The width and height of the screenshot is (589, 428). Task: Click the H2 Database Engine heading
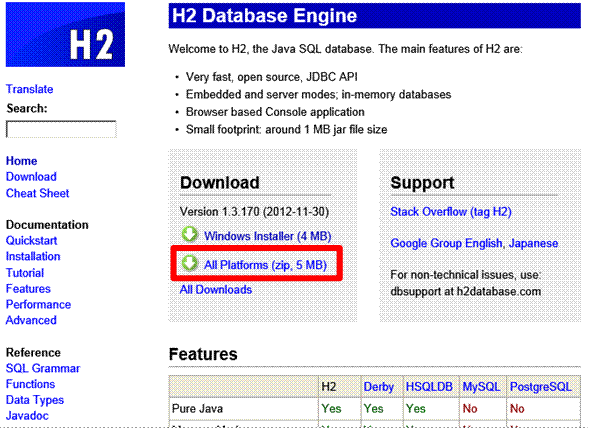pyautogui.click(x=264, y=16)
